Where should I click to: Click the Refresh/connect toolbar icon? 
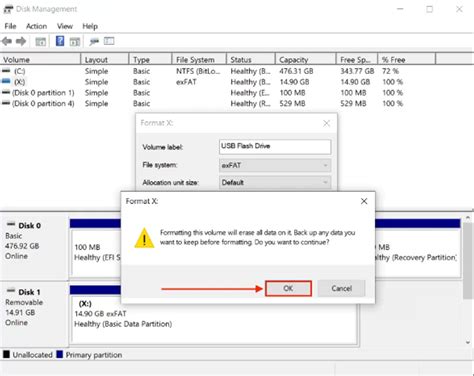94,41
